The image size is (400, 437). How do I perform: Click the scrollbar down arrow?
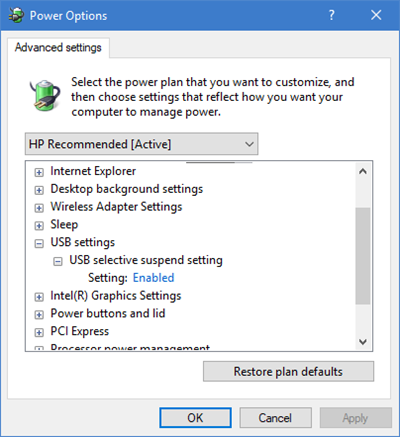[x=363, y=342]
